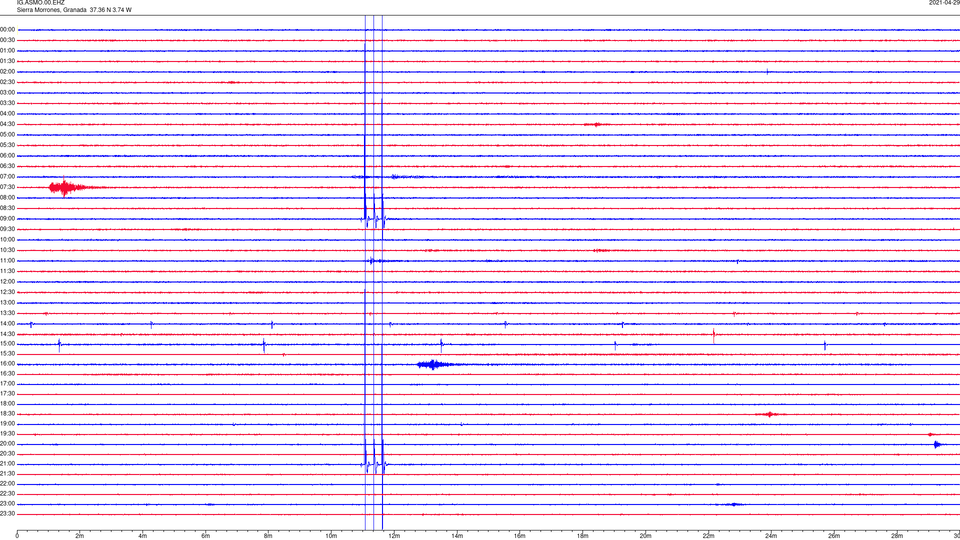
Task: Select the 06:00 trace time label
Action: 7,156
